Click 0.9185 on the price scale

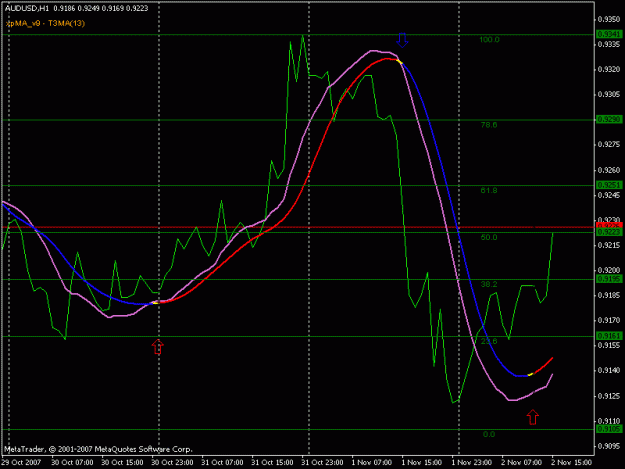[609, 295]
